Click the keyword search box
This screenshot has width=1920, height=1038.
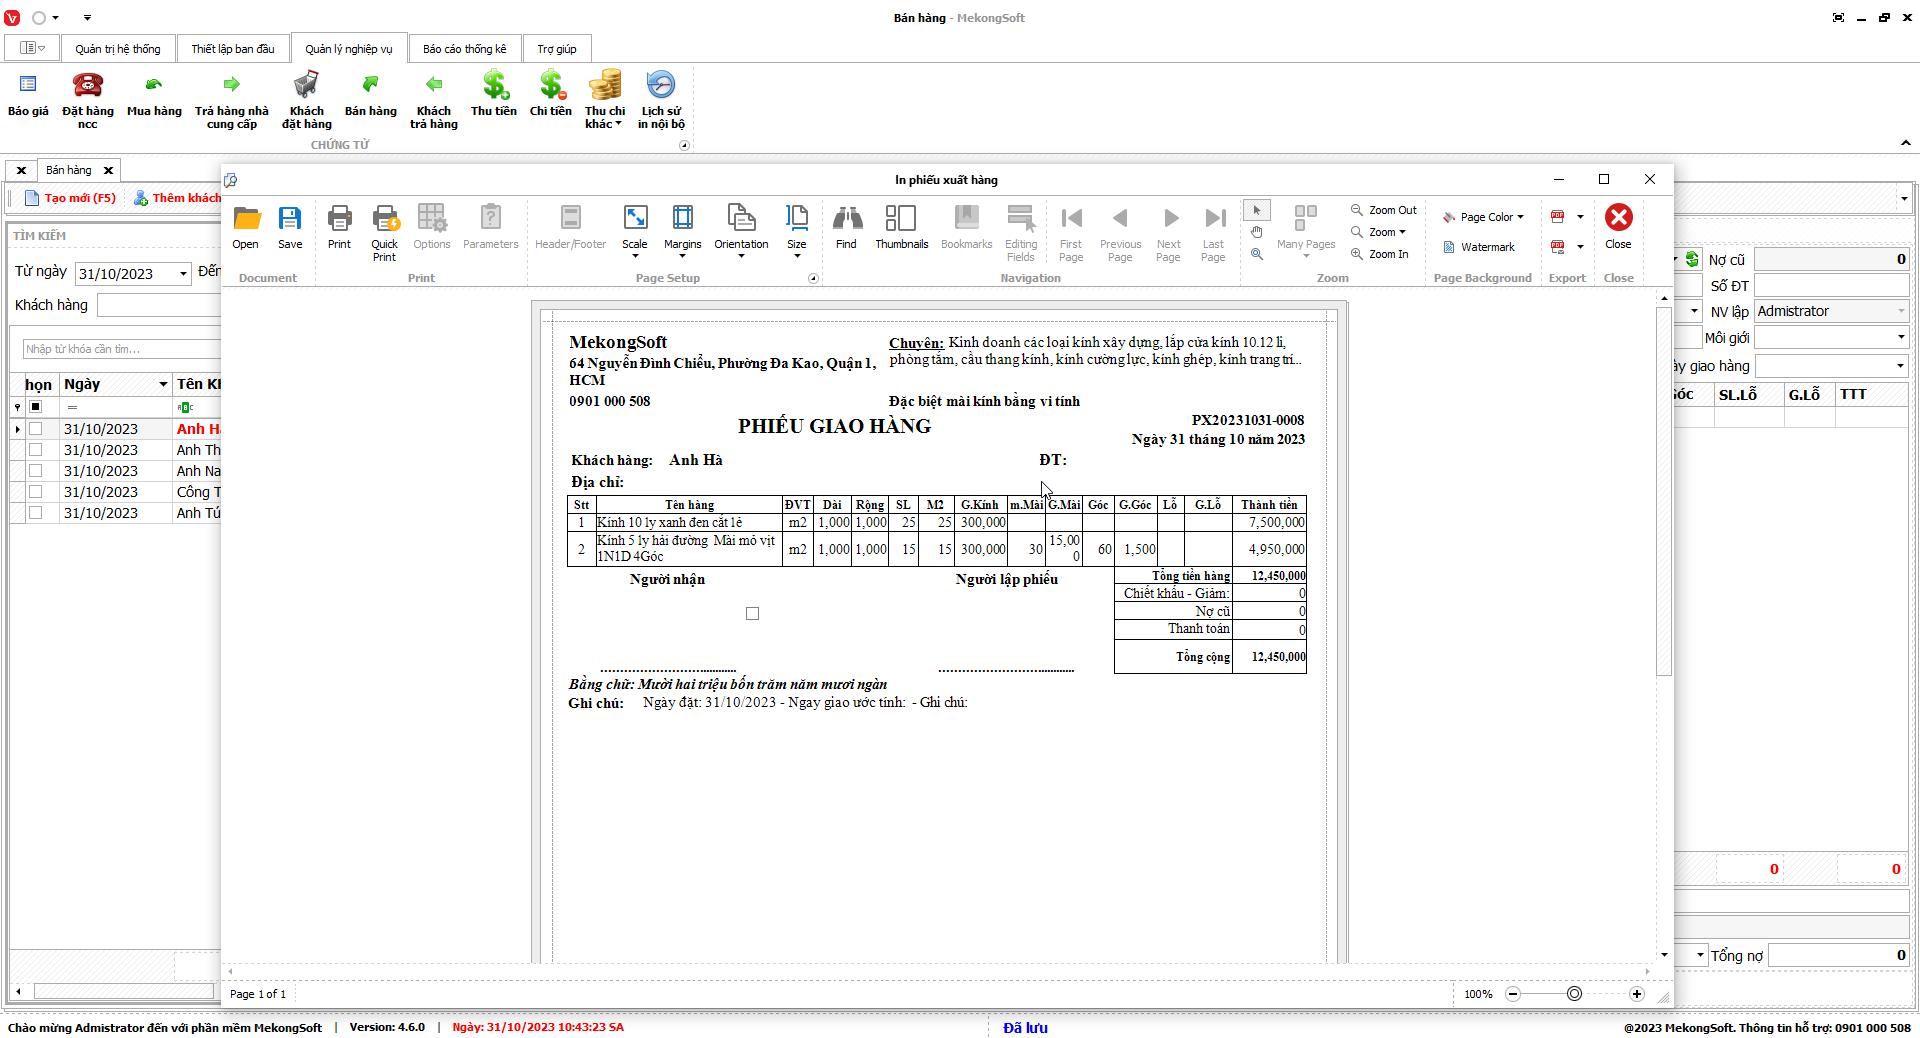tap(121, 349)
